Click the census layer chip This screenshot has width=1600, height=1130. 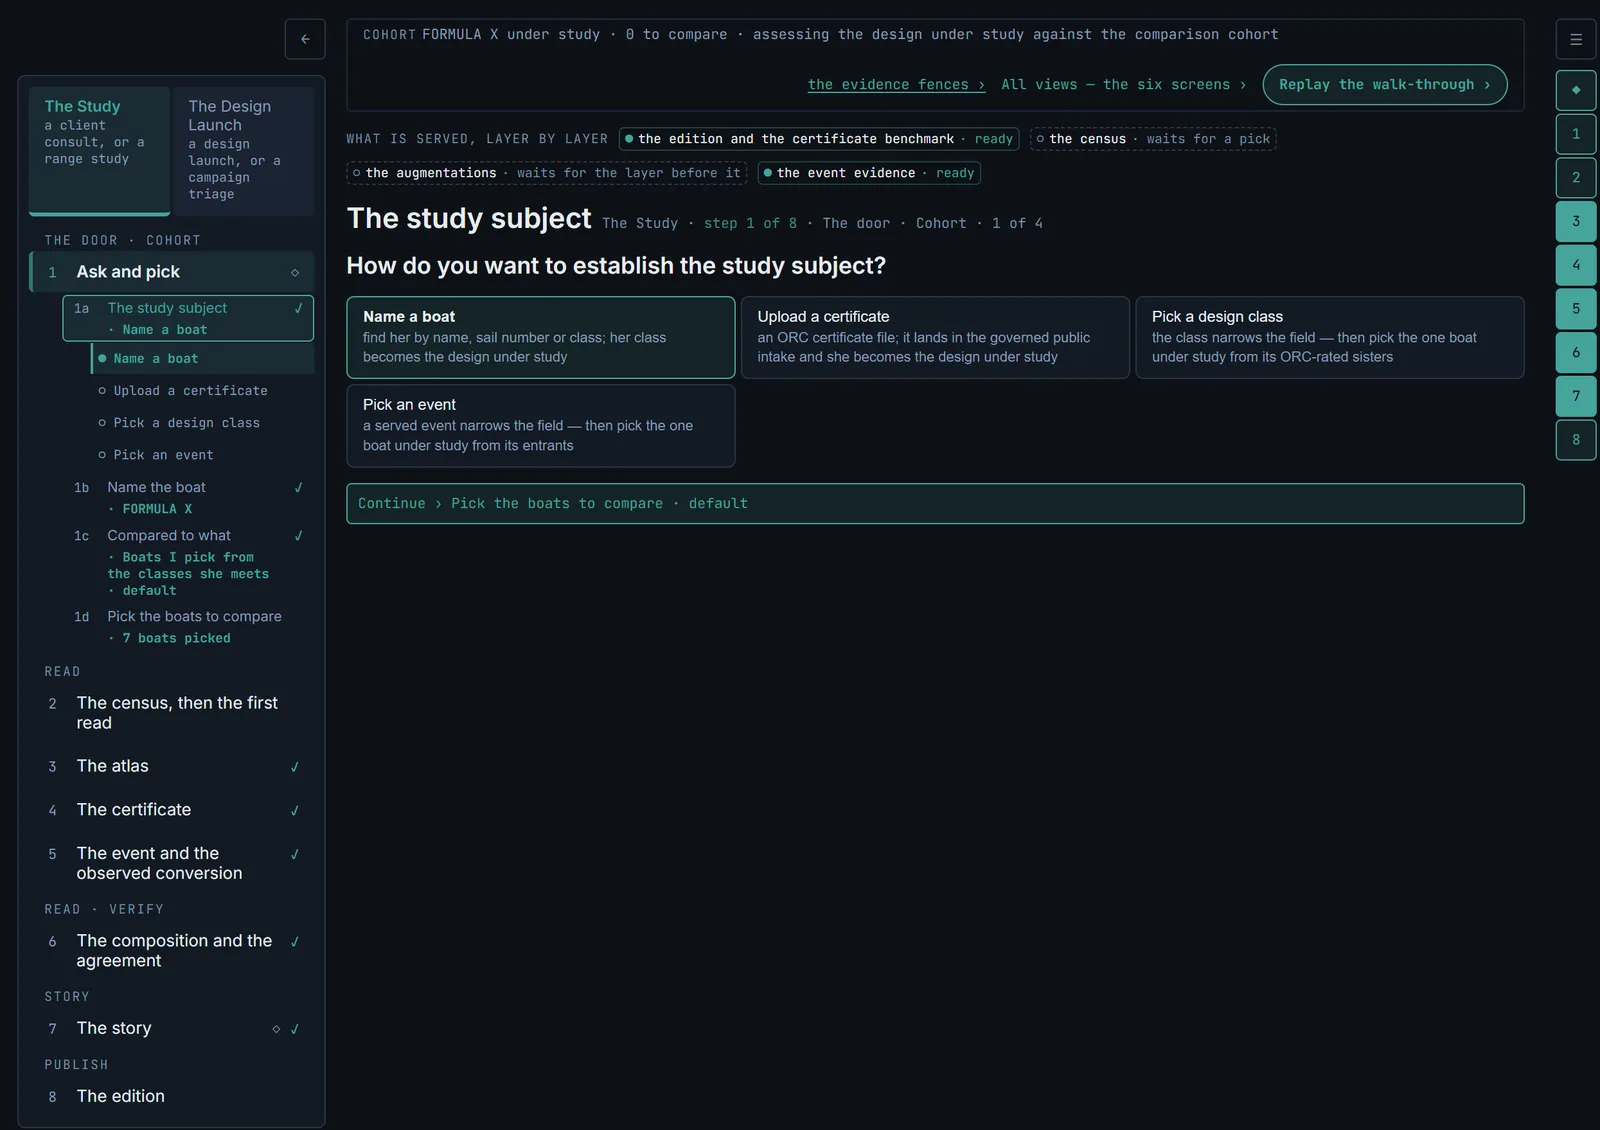tap(1153, 139)
